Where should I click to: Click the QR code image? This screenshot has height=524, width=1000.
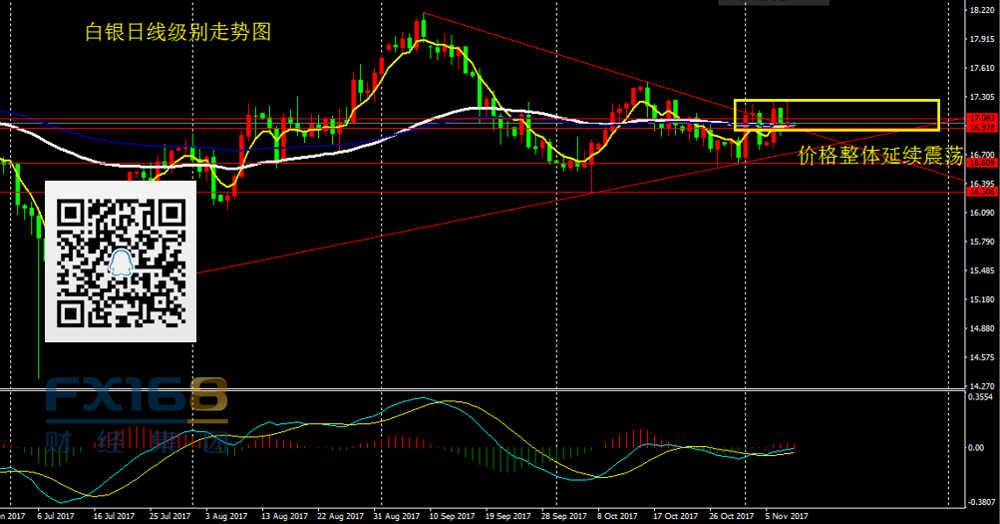pos(120,262)
